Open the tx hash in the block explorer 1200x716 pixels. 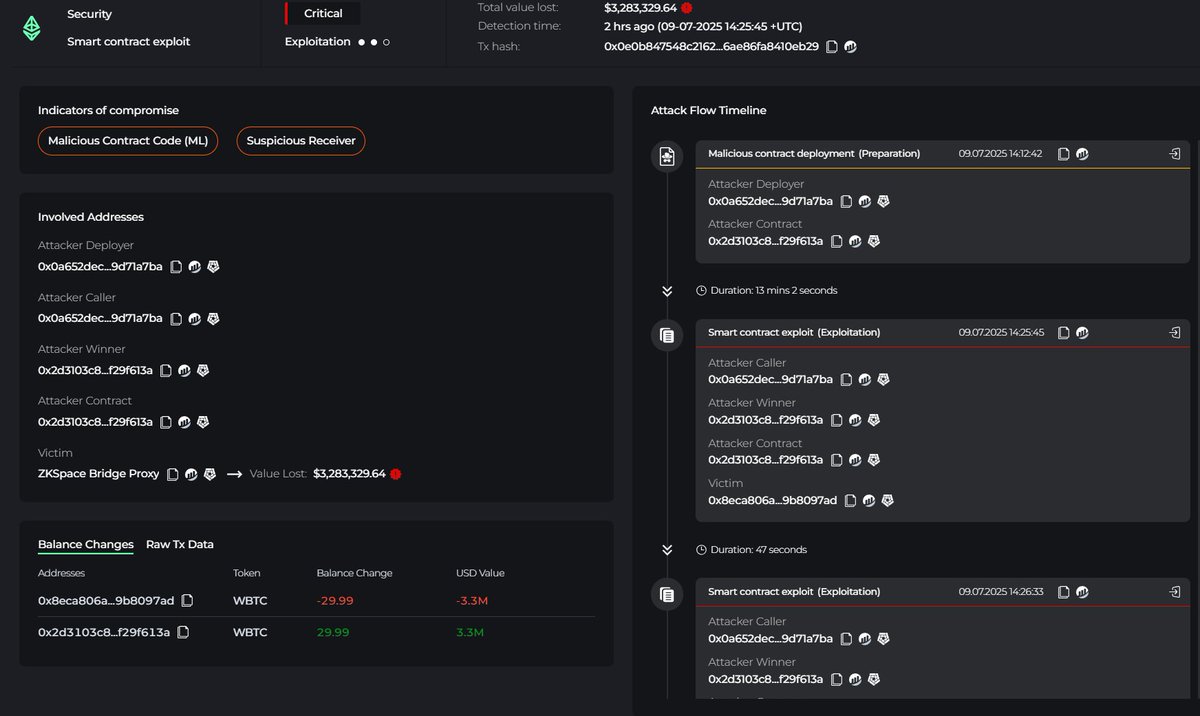[850, 46]
